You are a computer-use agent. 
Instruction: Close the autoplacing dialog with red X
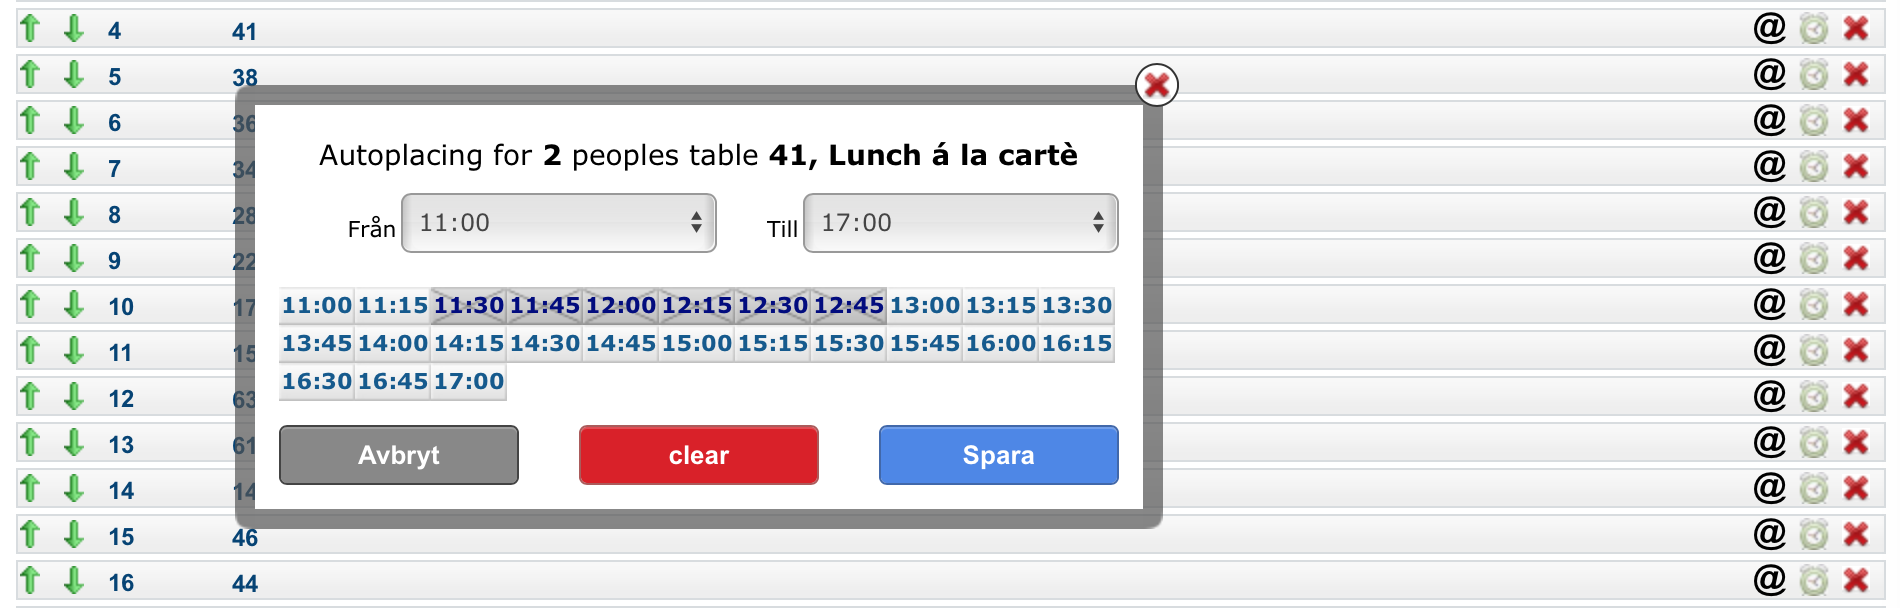click(x=1157, y=85)
